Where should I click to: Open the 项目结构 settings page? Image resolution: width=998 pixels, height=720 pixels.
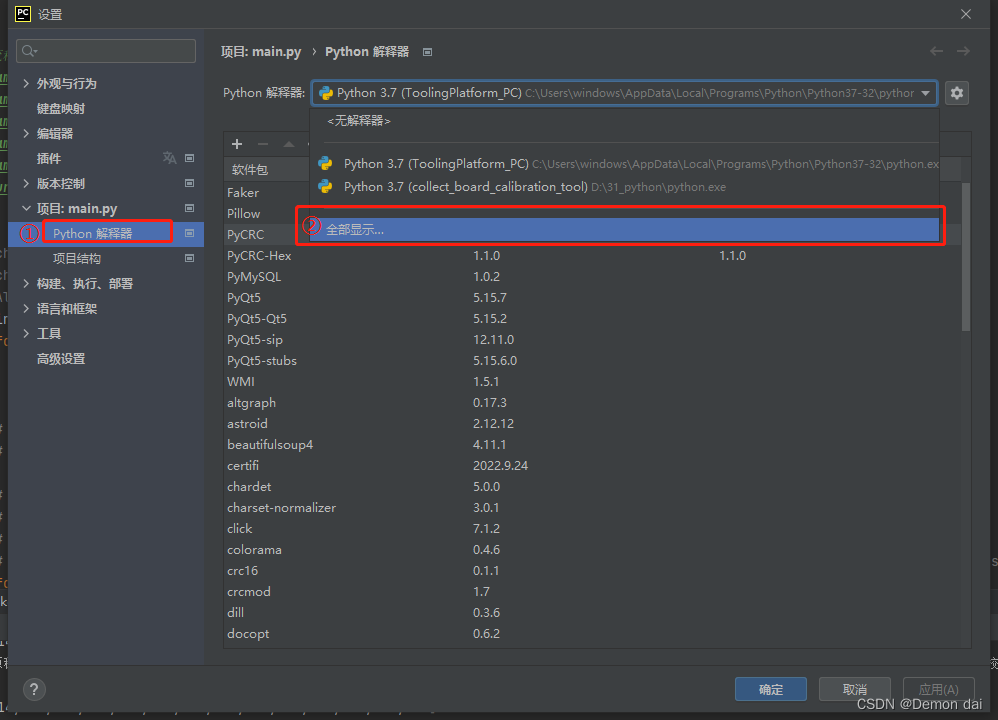tap(76, 258)
